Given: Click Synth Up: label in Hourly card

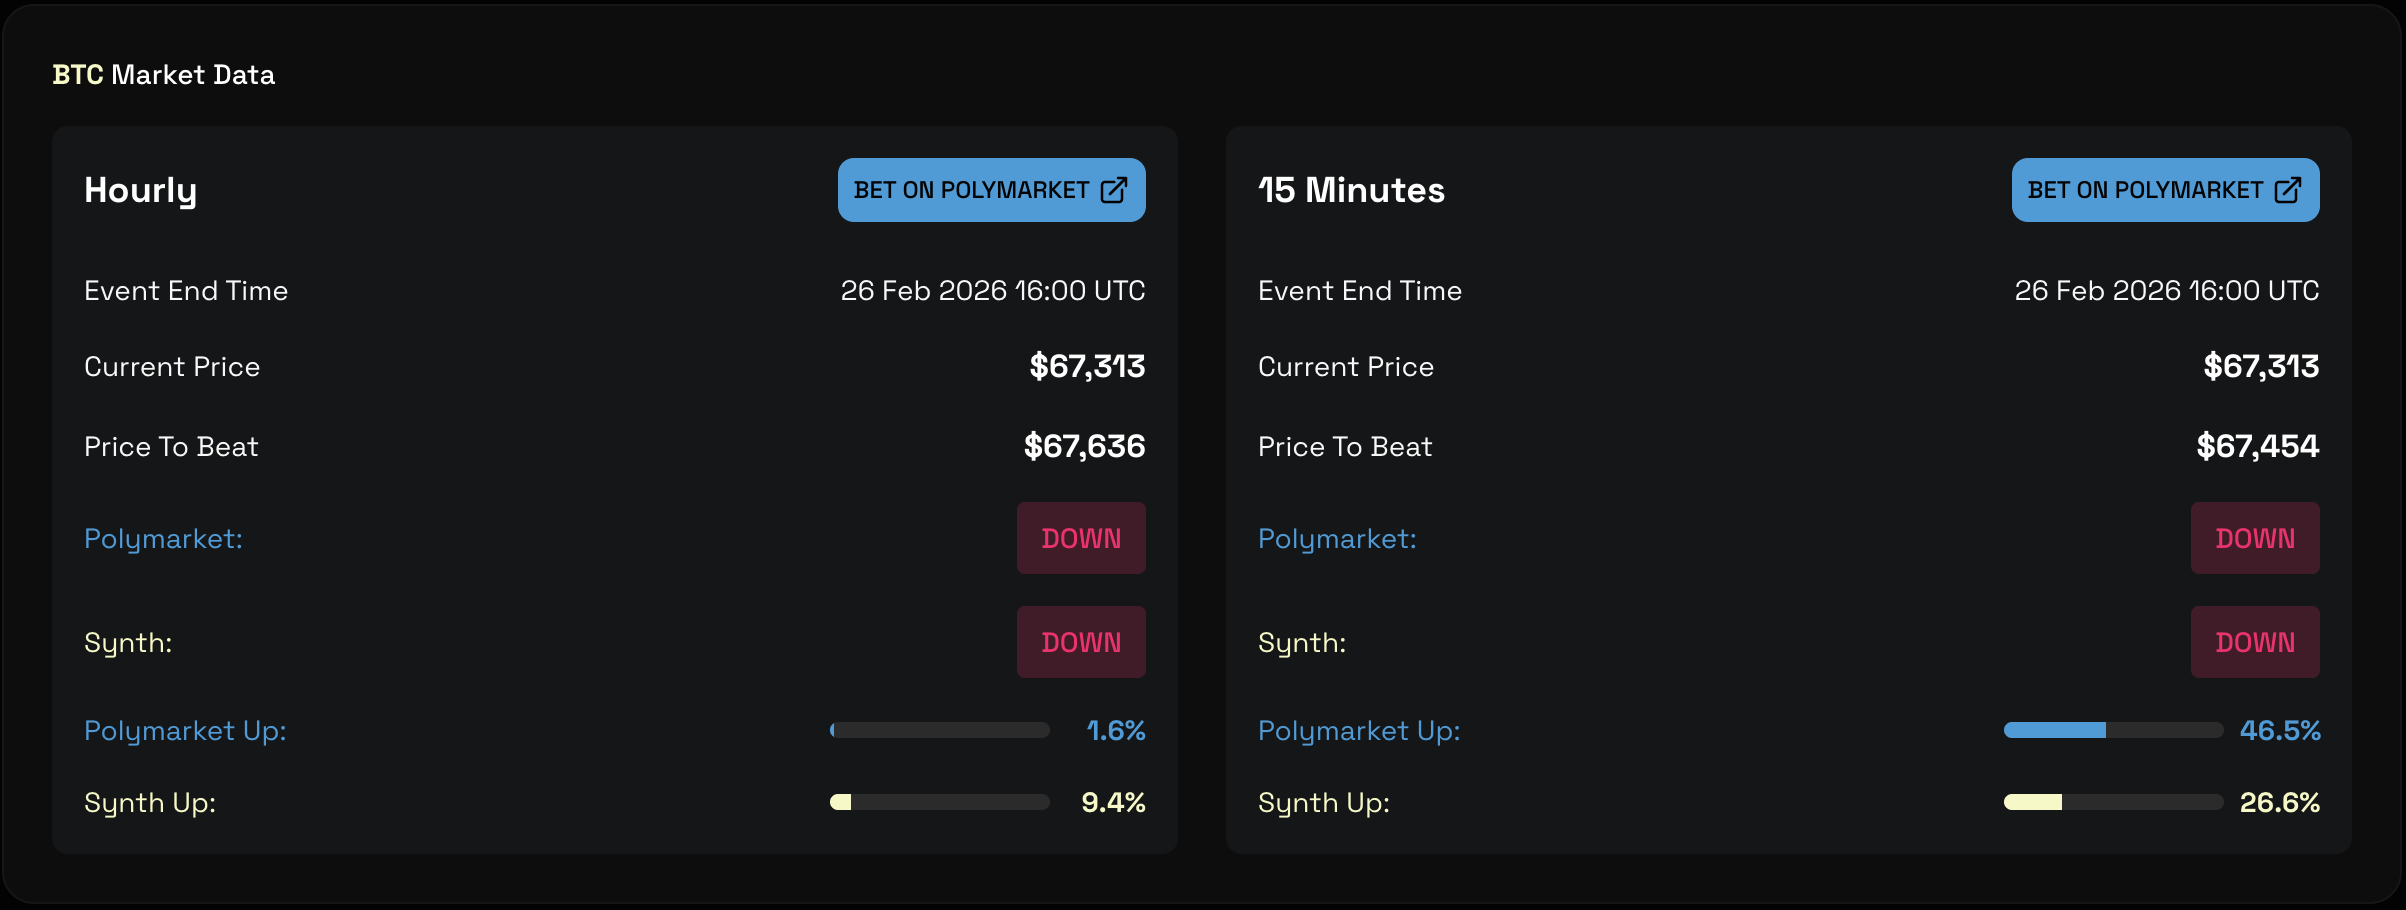Looking at the screenshot, I should [150, 803].
